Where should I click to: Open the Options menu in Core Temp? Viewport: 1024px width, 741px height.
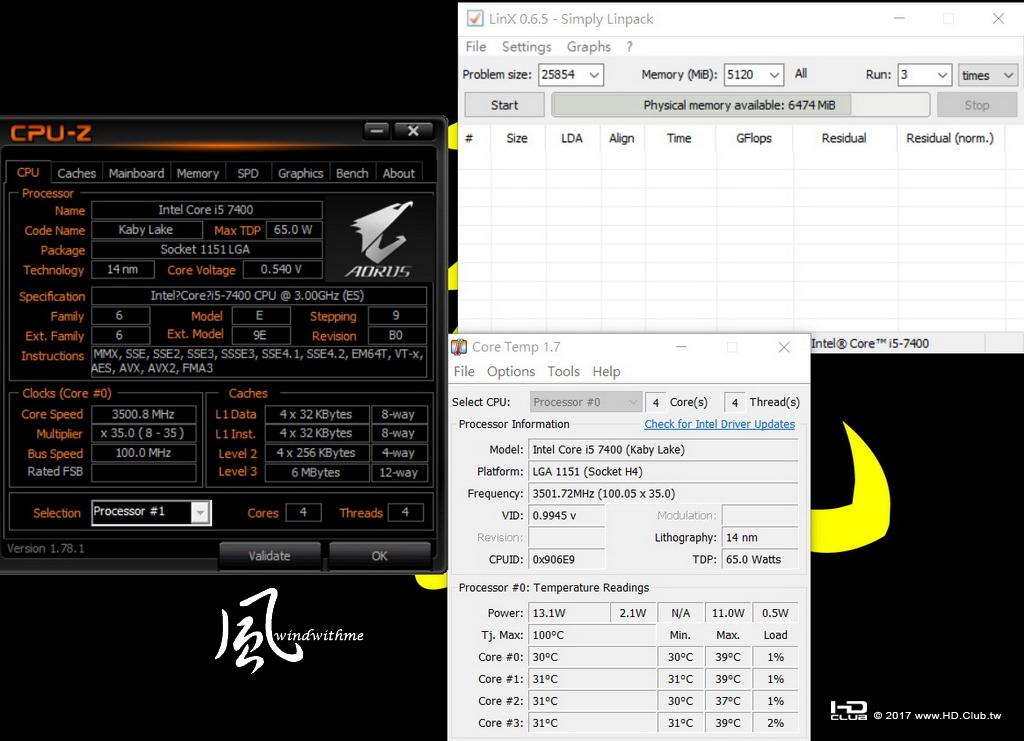click(x=511, y=371)
